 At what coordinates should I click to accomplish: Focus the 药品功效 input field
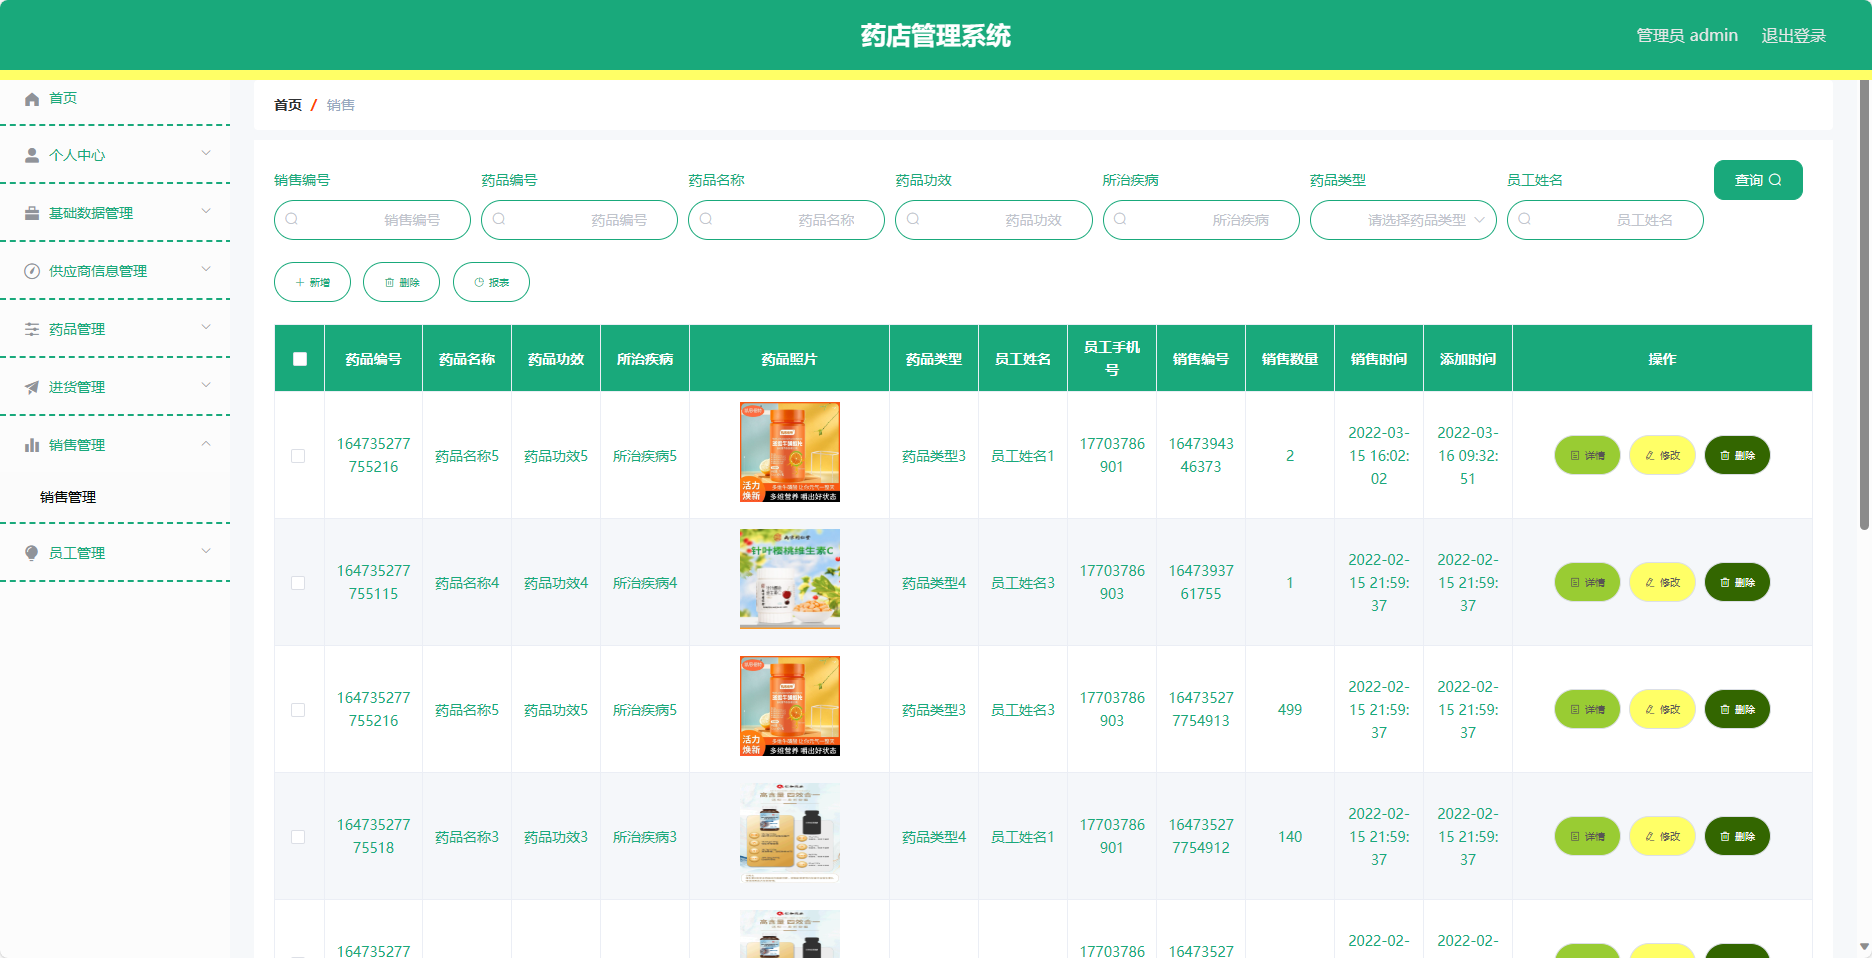(x=993, y=220)
